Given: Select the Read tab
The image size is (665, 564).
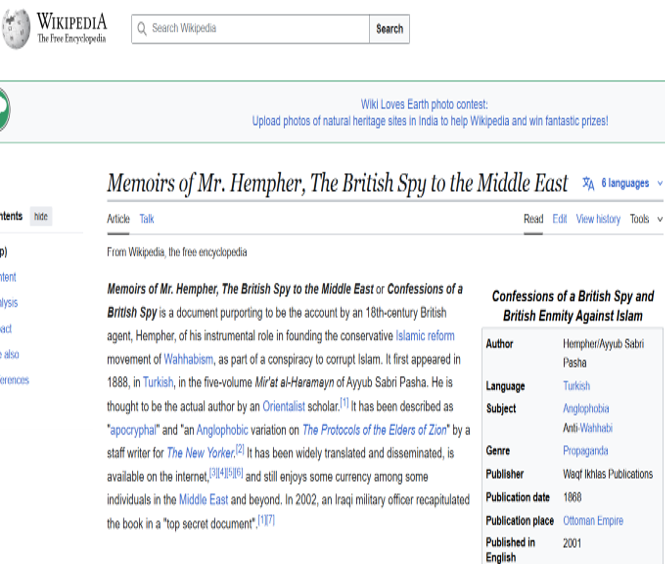Looking at the screenshot, I should click(533, 219).
